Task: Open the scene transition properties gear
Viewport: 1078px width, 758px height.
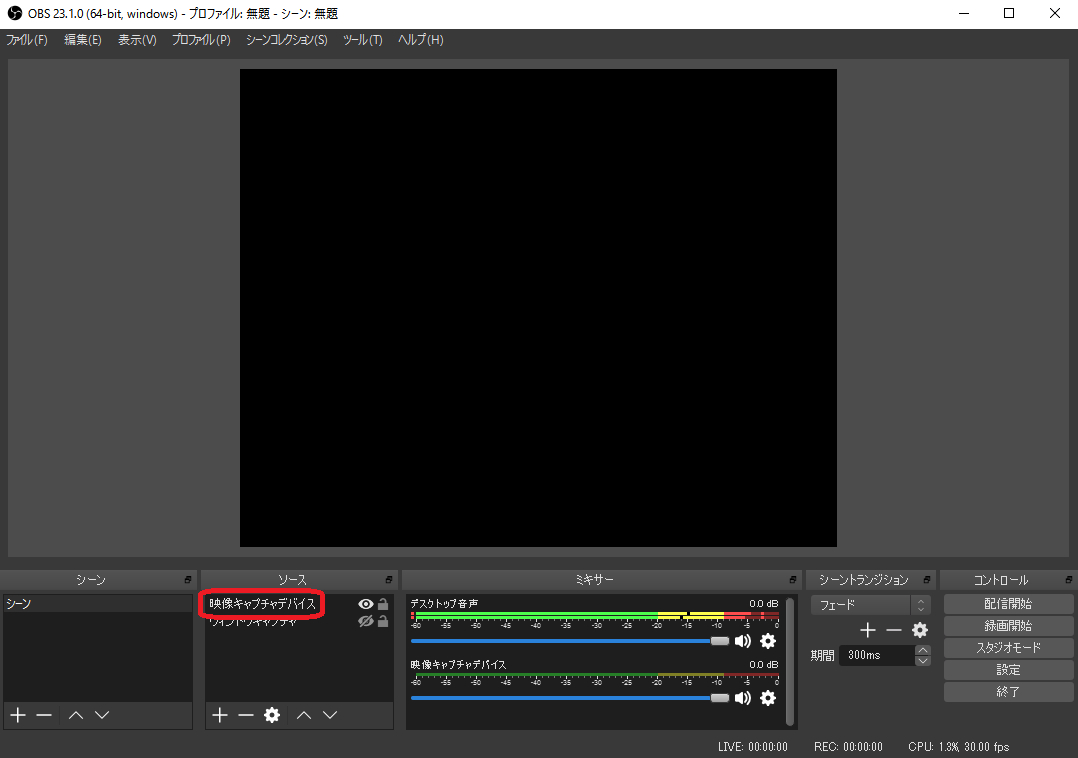Action: pyautogui.click(x=920, y=630)
